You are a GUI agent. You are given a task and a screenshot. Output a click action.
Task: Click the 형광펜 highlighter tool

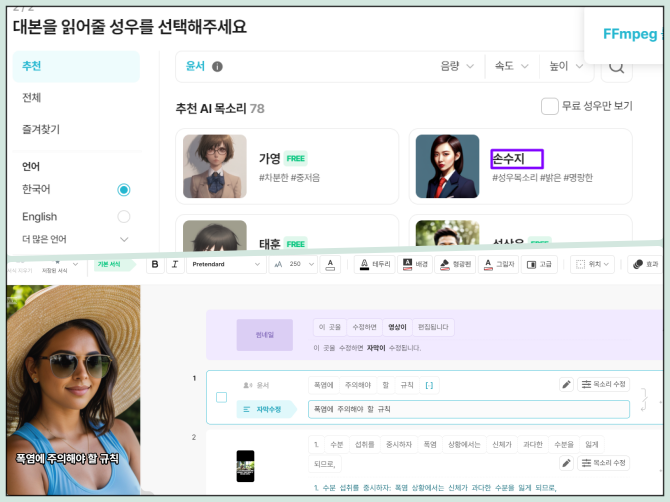455,264
